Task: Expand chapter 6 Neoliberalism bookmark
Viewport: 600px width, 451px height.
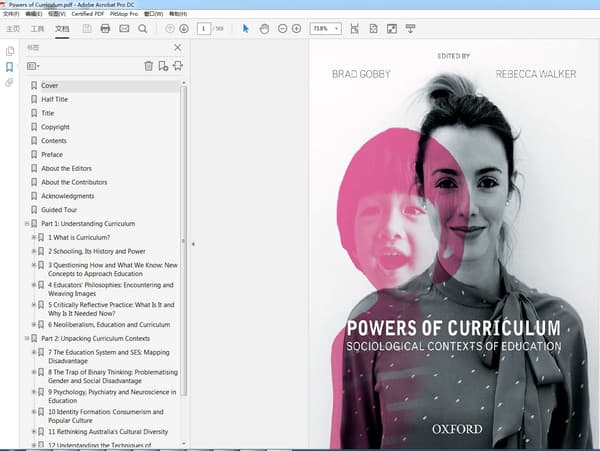Action: tap(34, 324)
